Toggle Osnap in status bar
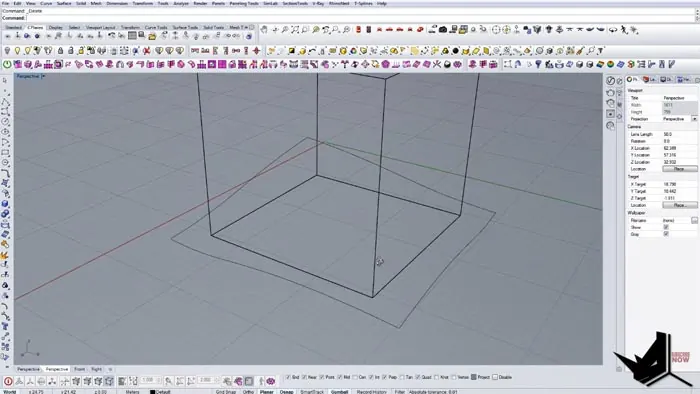Viewport: 700px width, 394px height. pos(287,392)
